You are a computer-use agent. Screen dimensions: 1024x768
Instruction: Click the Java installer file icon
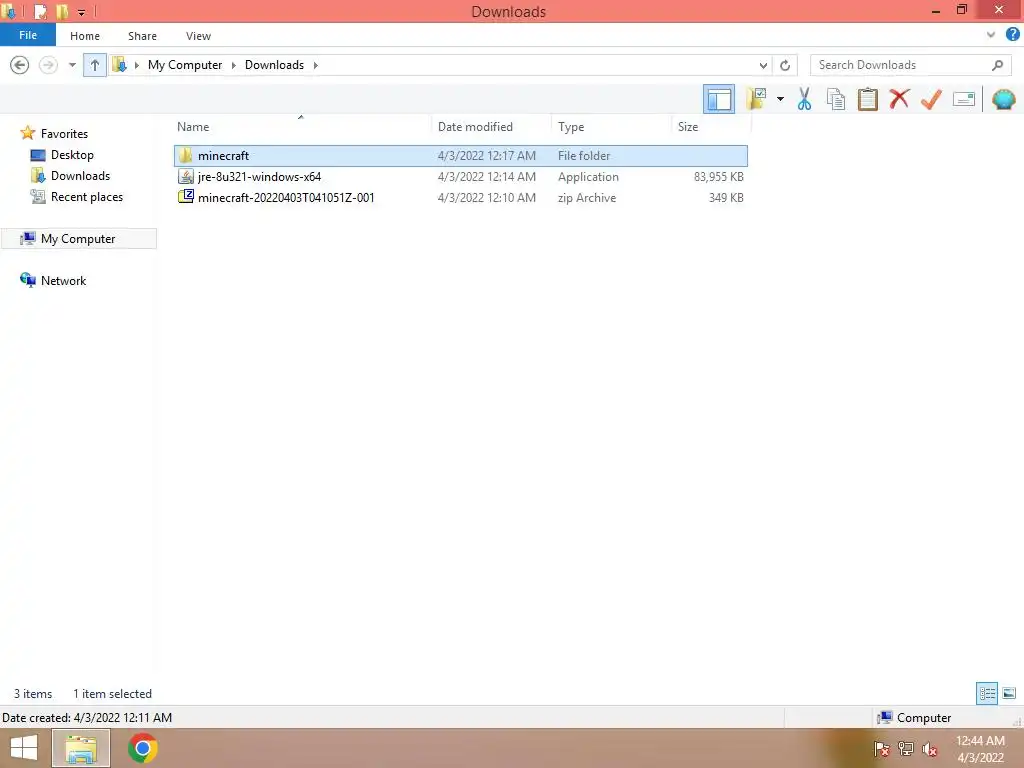pos(186,176)
